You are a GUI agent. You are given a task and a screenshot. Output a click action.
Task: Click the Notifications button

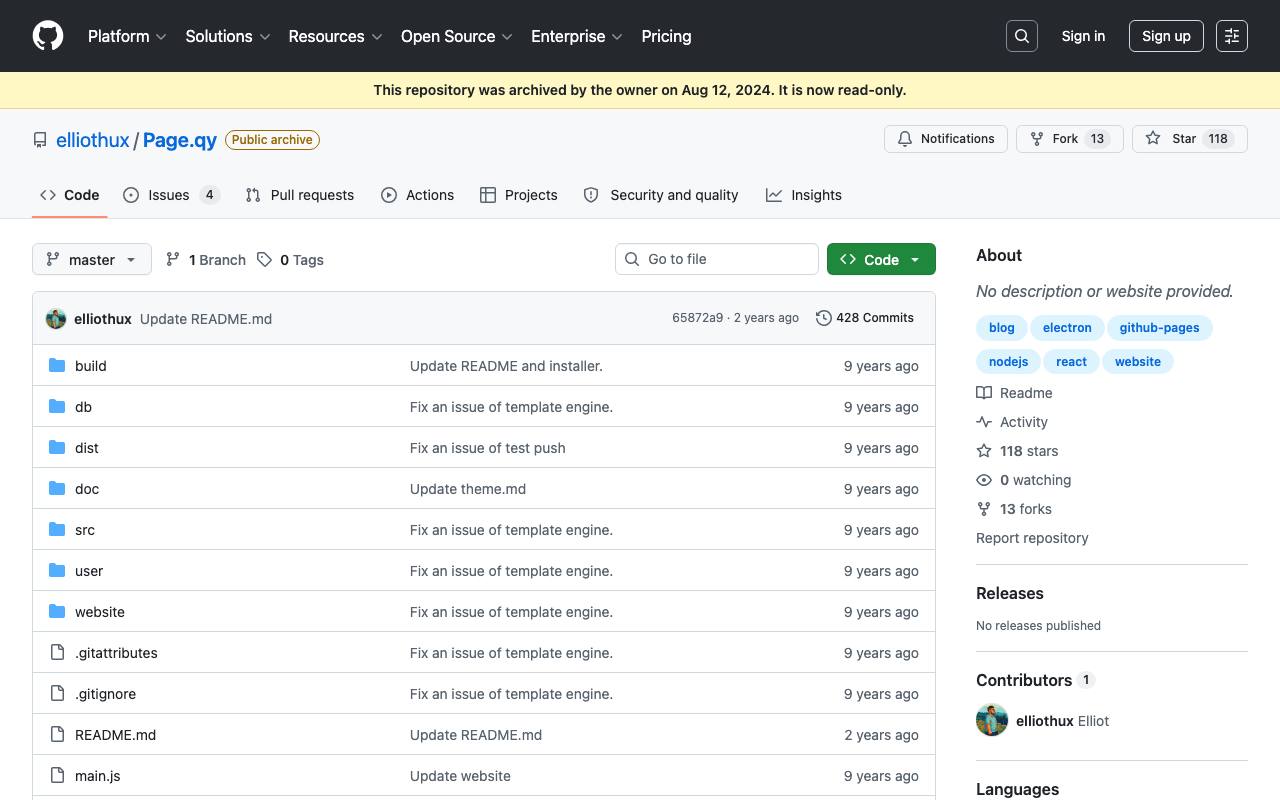(946, 139)
